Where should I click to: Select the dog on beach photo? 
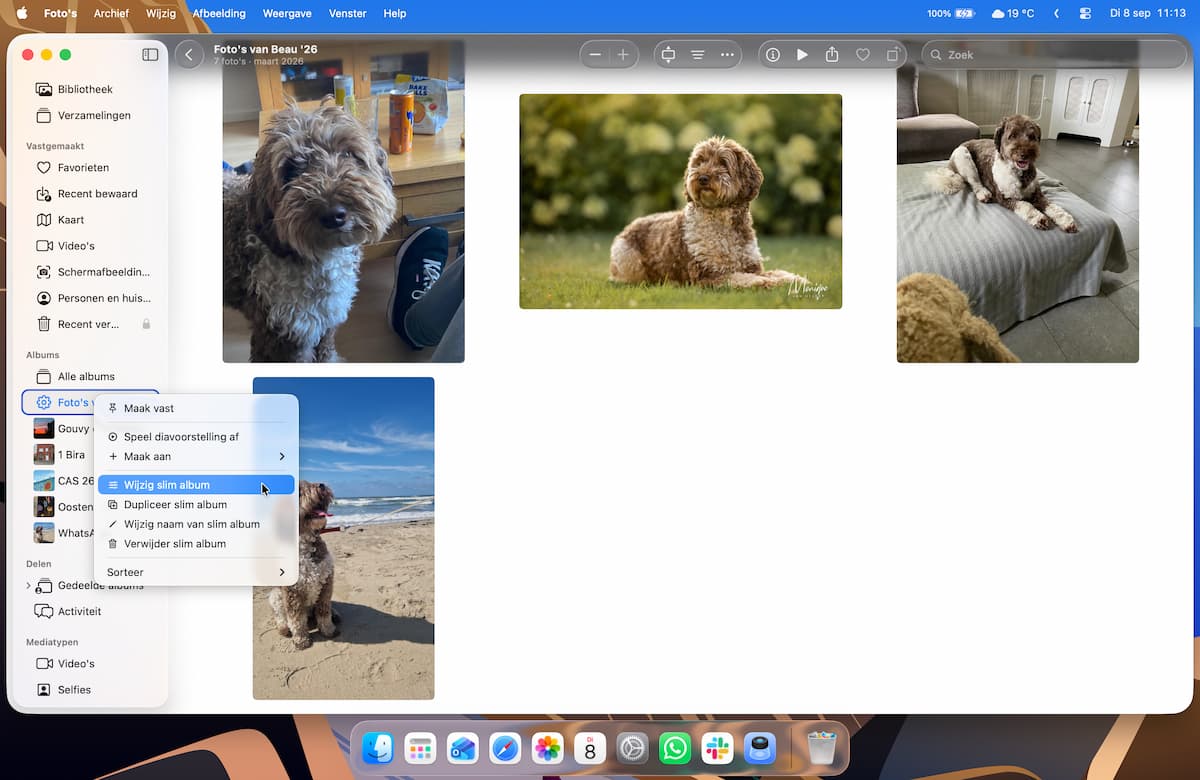click(343, 538)
